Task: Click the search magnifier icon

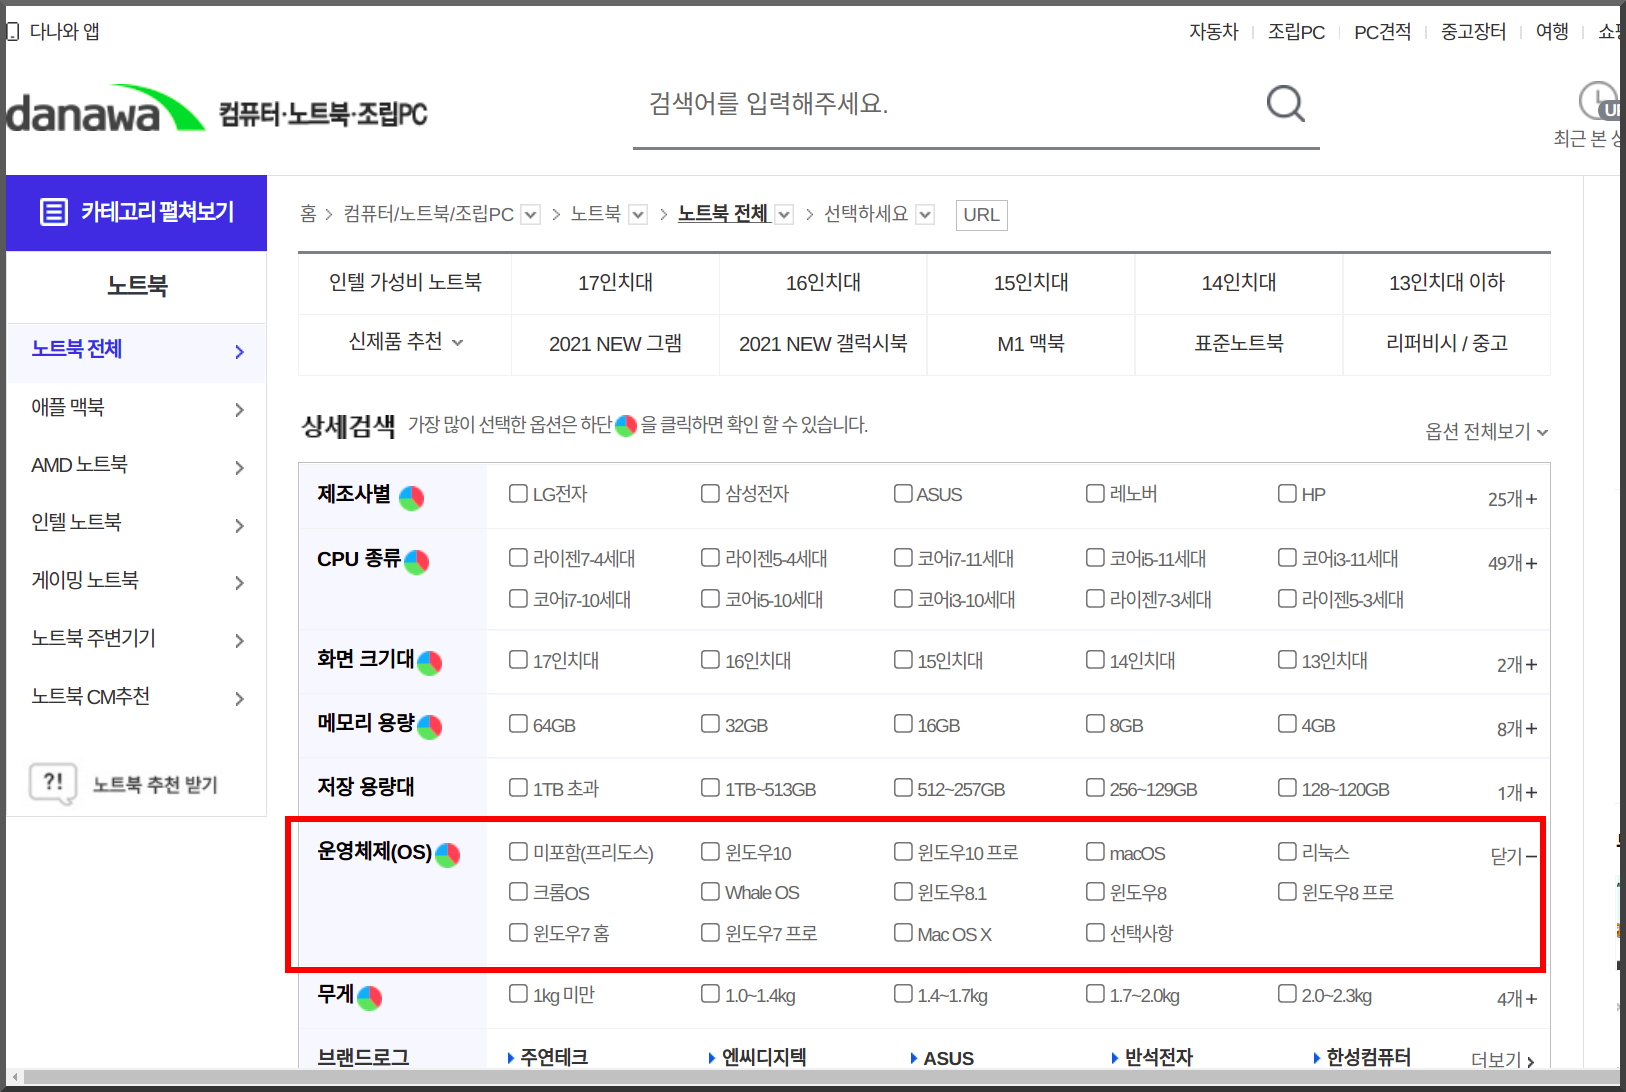Action: click(1285, 103)
